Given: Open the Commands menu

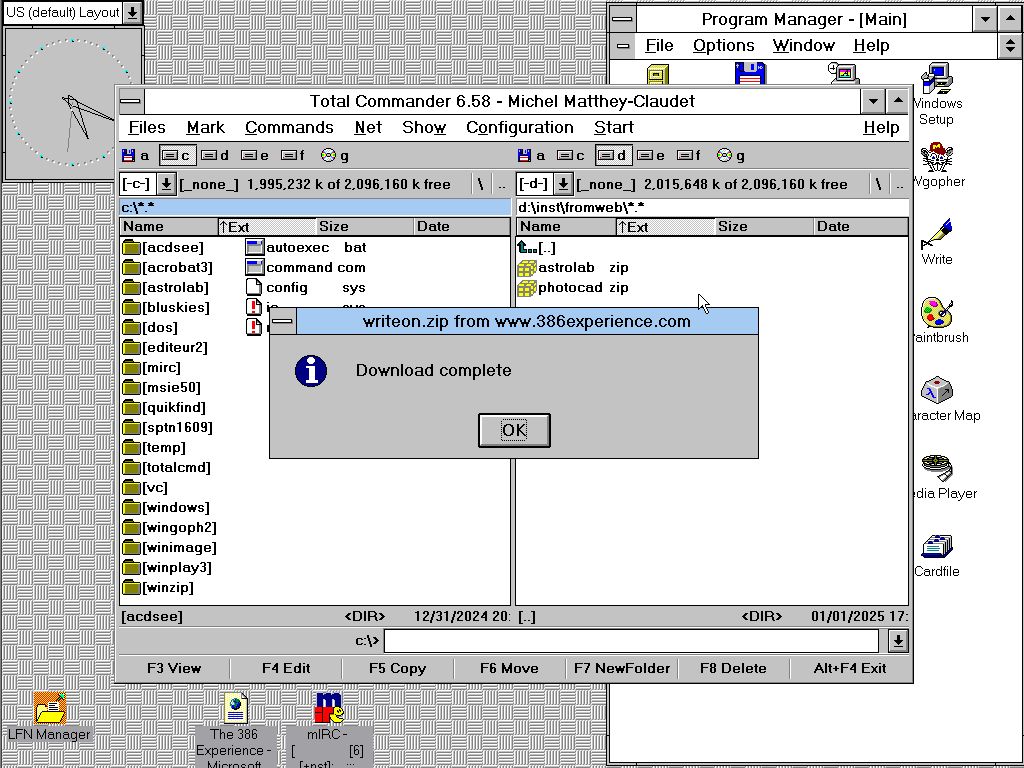Looking at the screenshot, I should (x=289, y=127).
